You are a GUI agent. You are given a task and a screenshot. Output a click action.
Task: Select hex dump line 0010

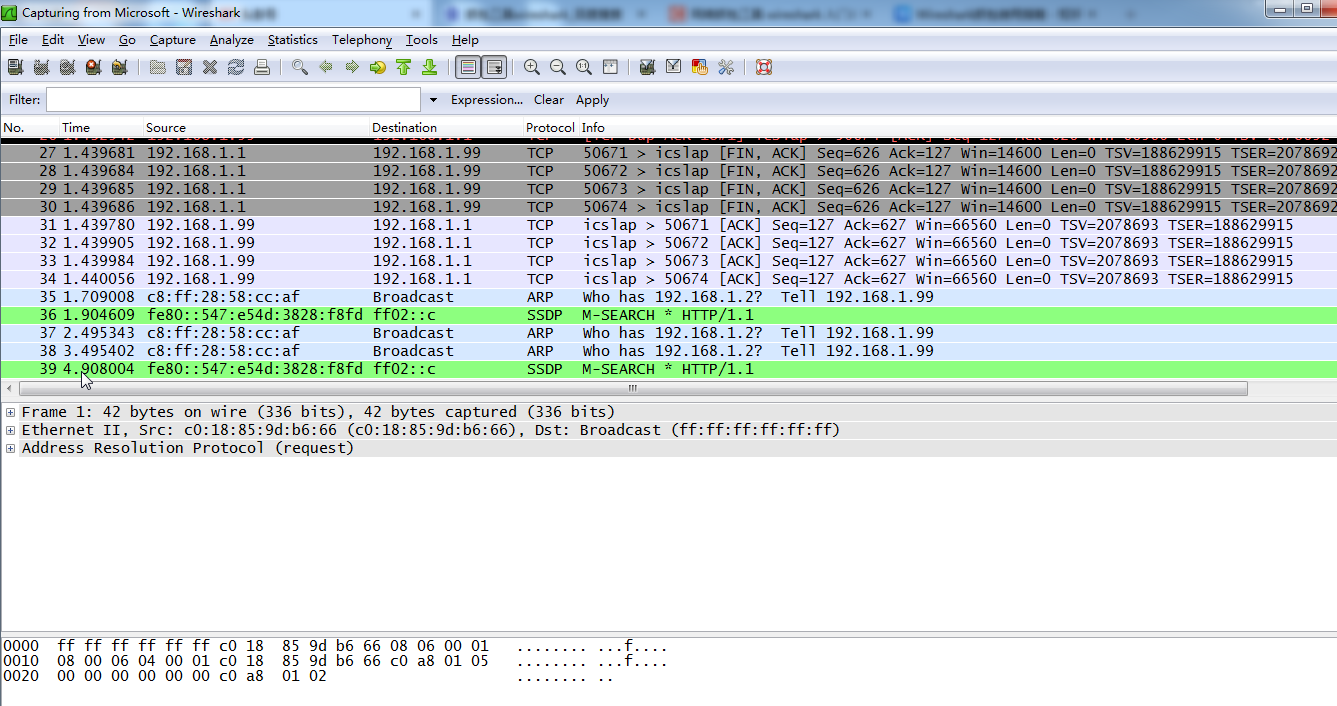pyautogui.click(x=335, y=661)
